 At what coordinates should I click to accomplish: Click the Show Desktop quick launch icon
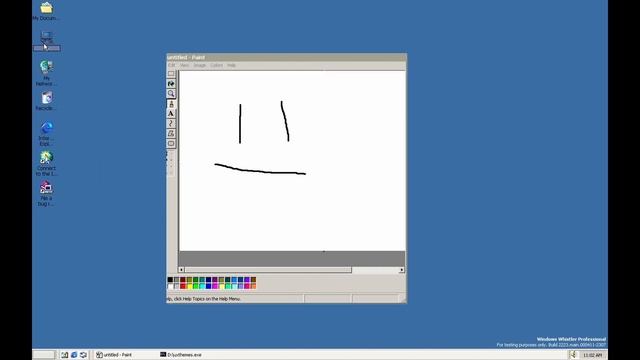pos(64,355)
